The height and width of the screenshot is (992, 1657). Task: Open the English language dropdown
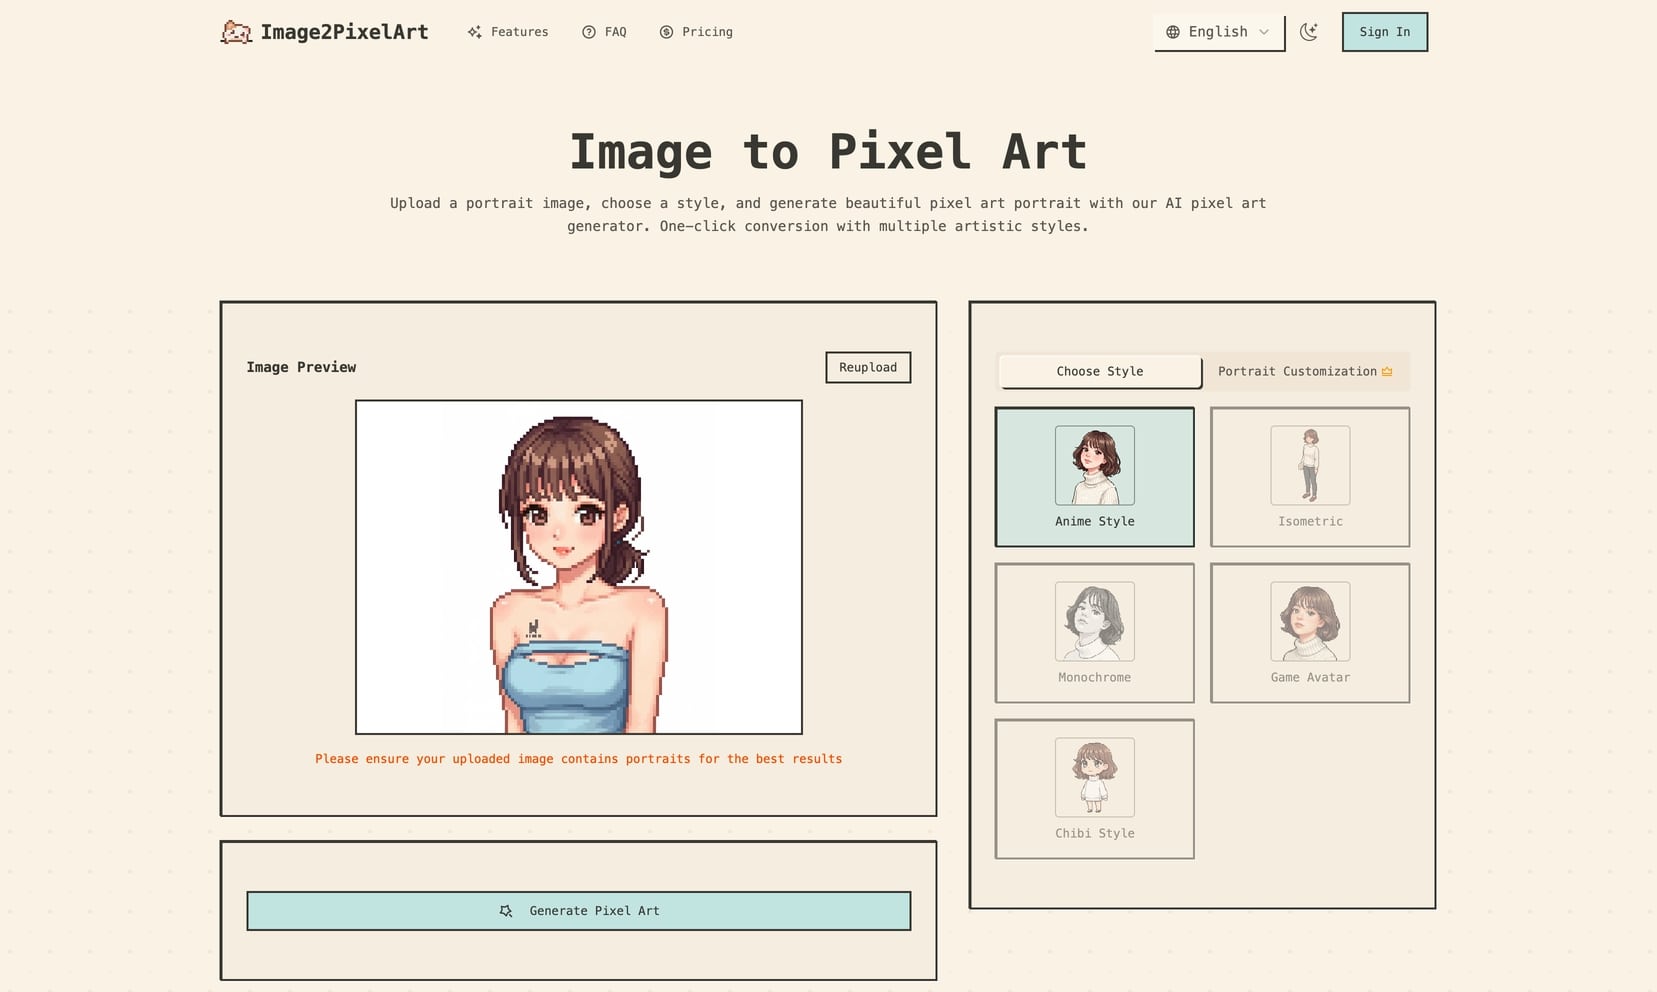click(x=1218, y=31)
